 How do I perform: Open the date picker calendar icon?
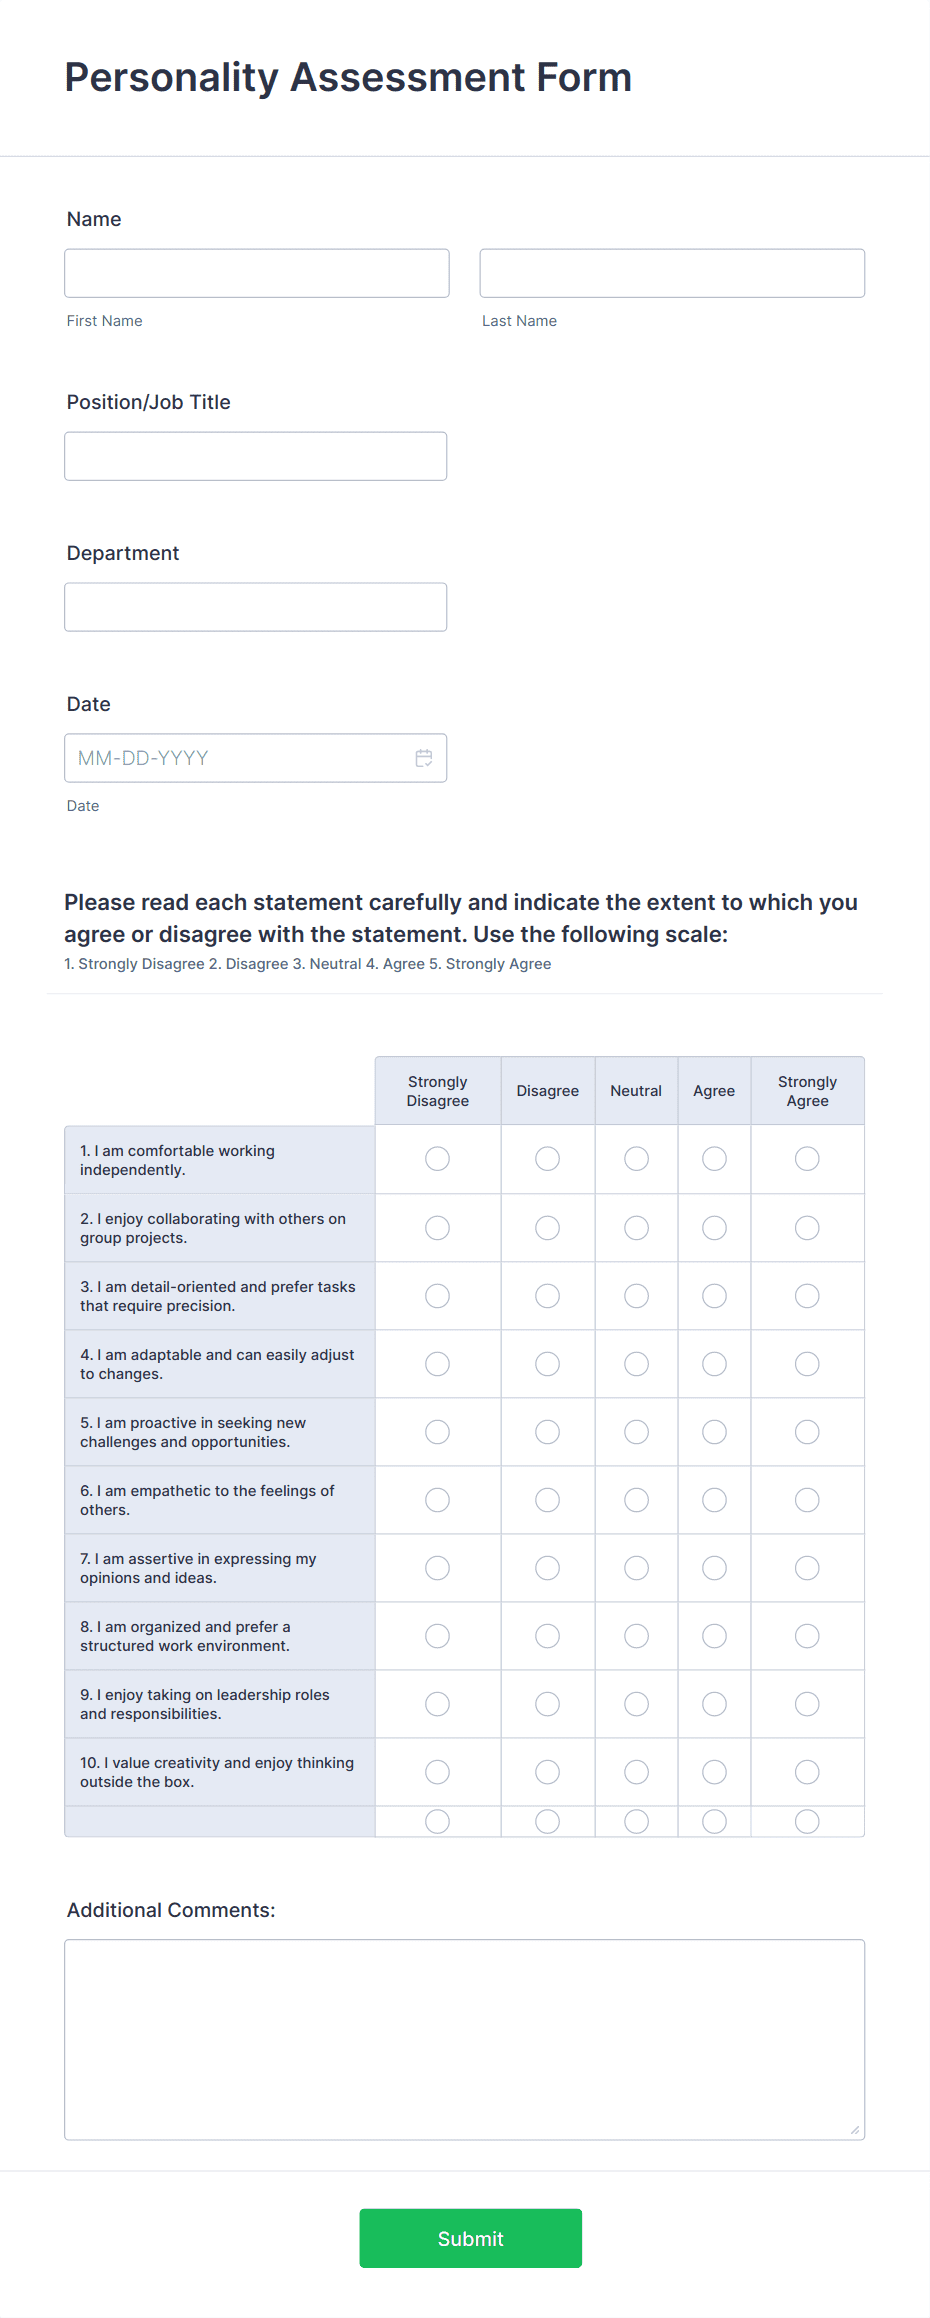(424, 758)
